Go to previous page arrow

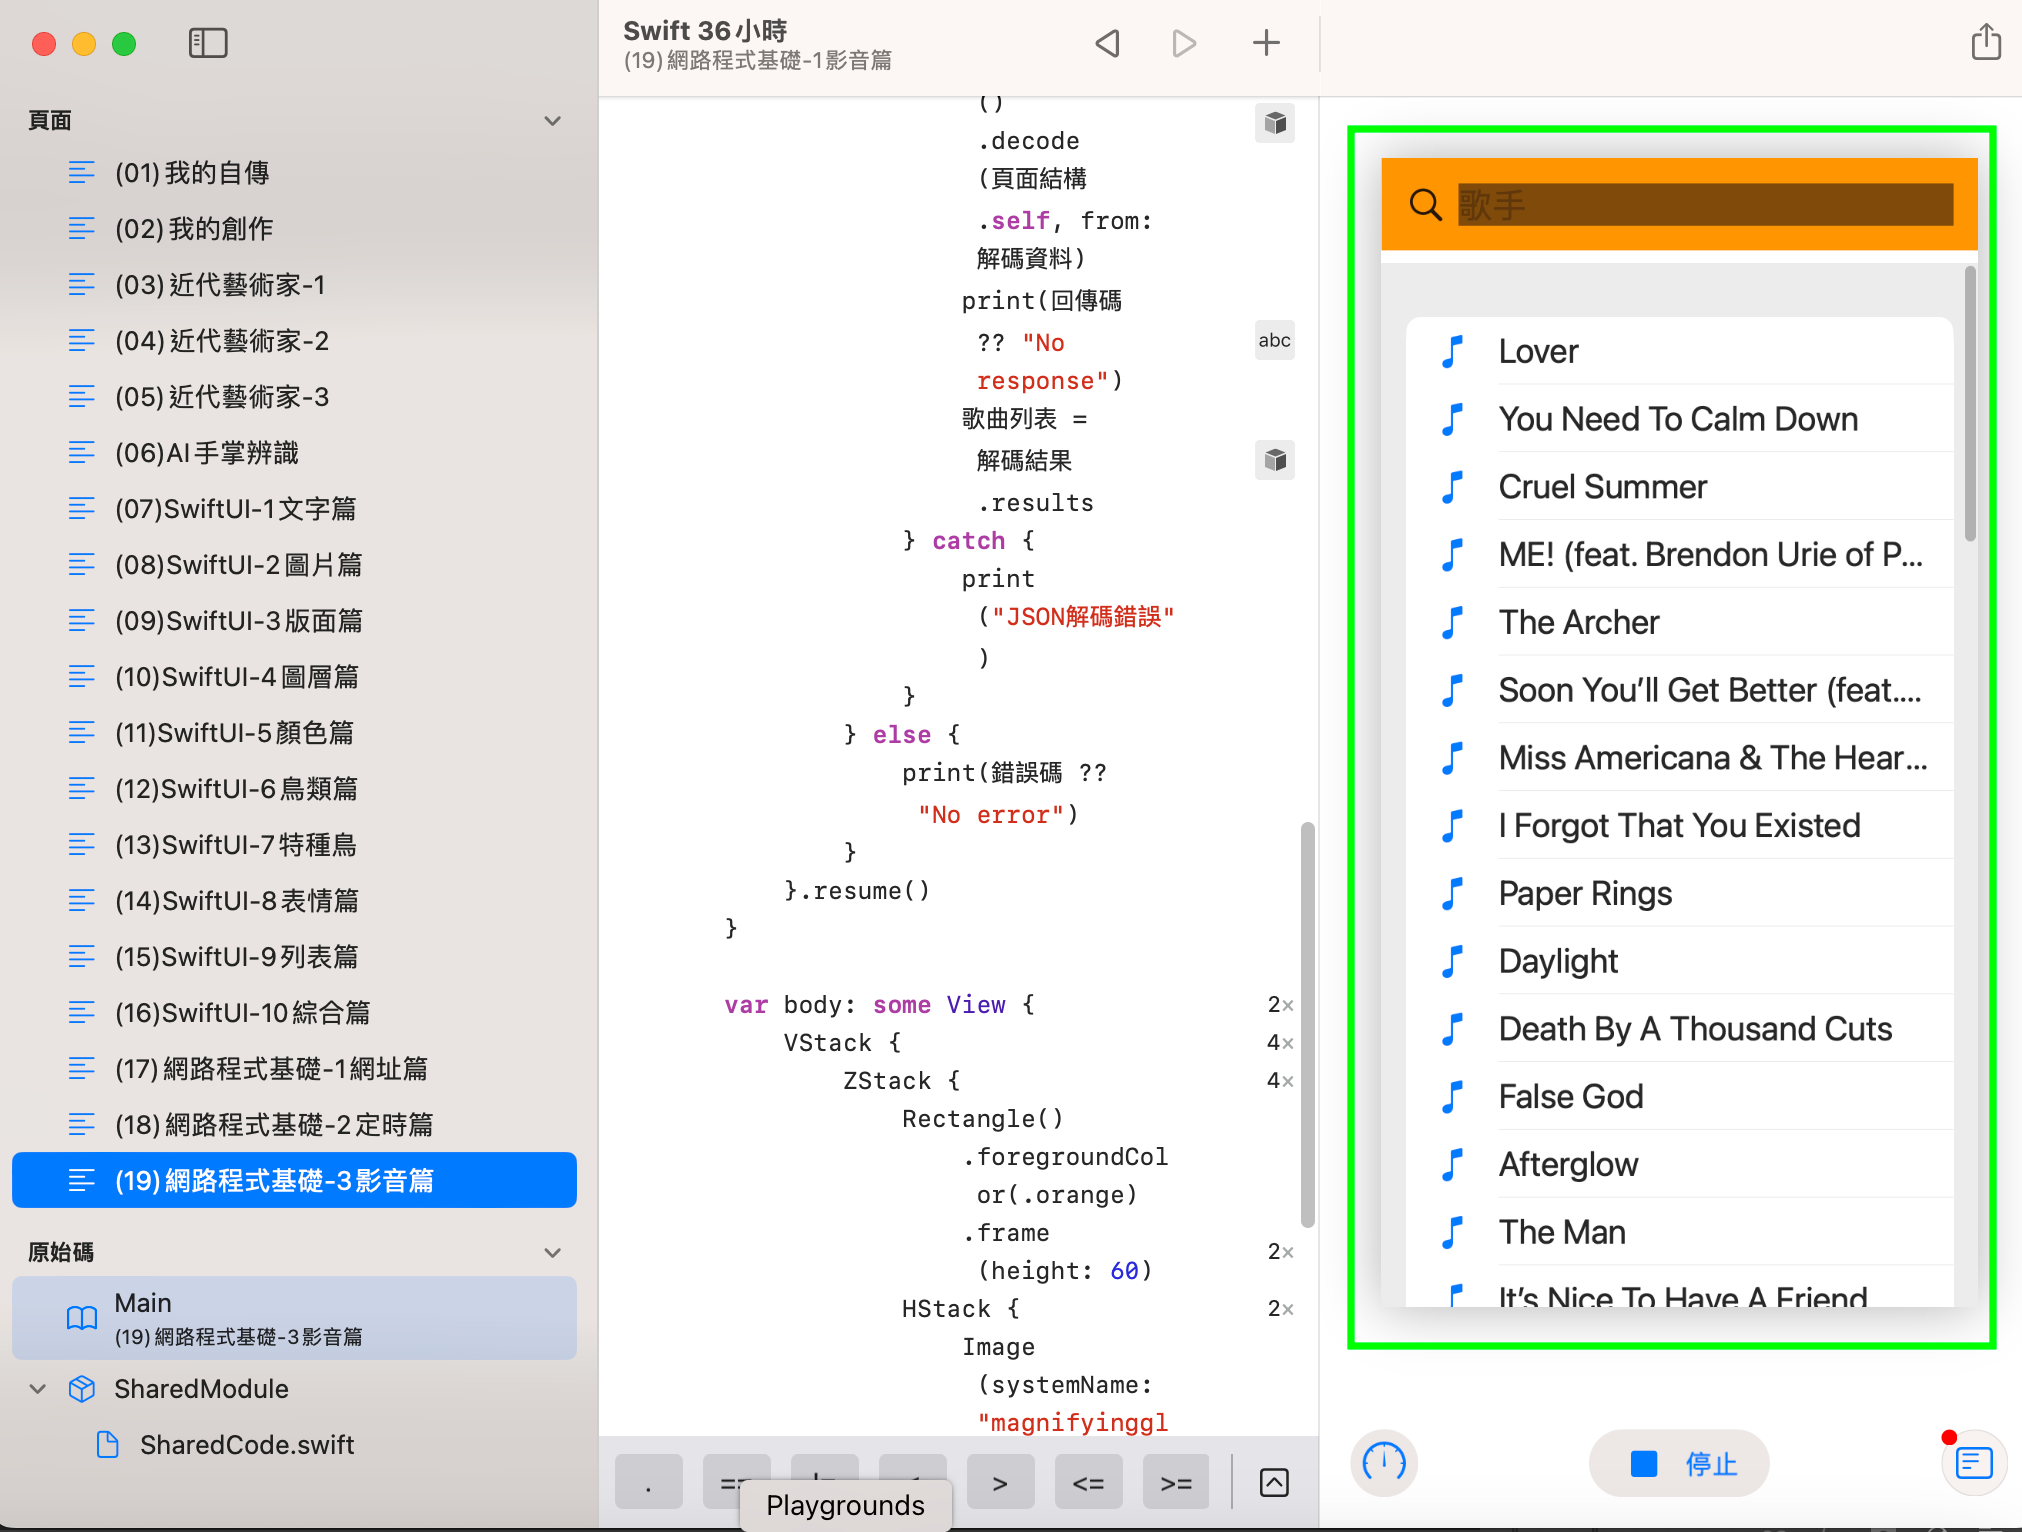pyautogui.click(x=1107, y=43)
